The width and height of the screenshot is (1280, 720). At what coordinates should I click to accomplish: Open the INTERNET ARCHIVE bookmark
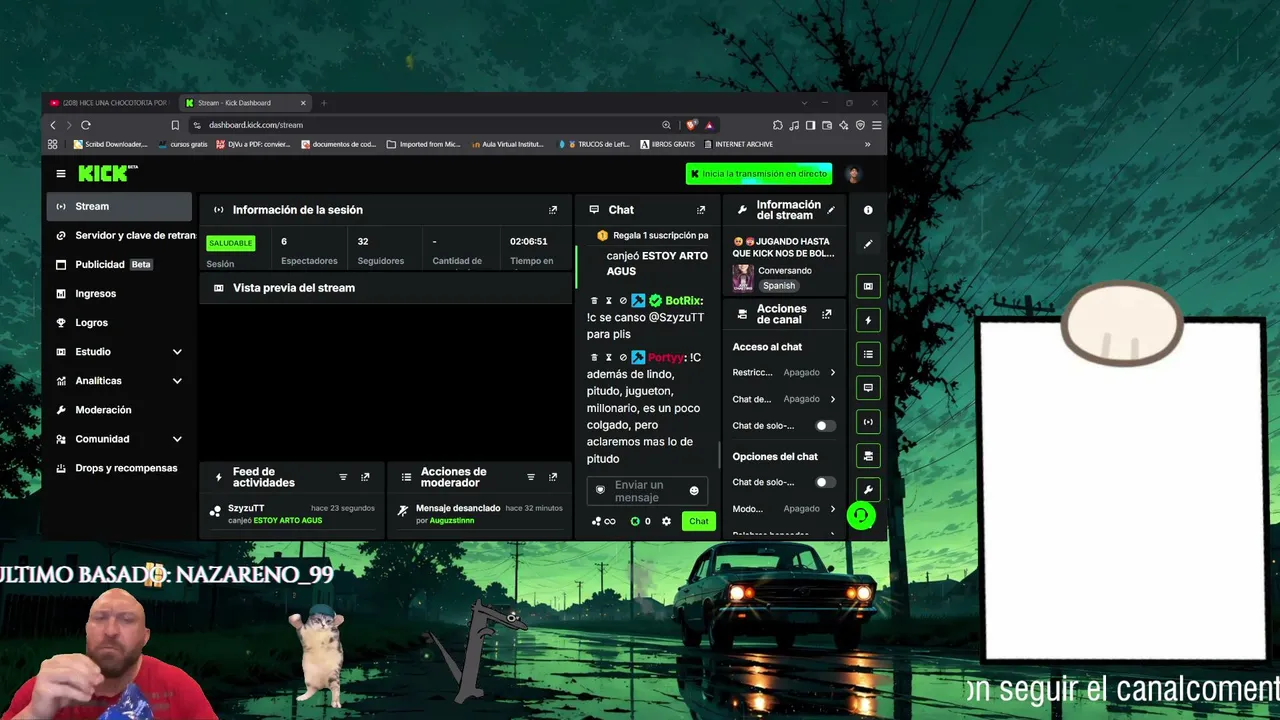pyautogui.click(x=738, y=144)
